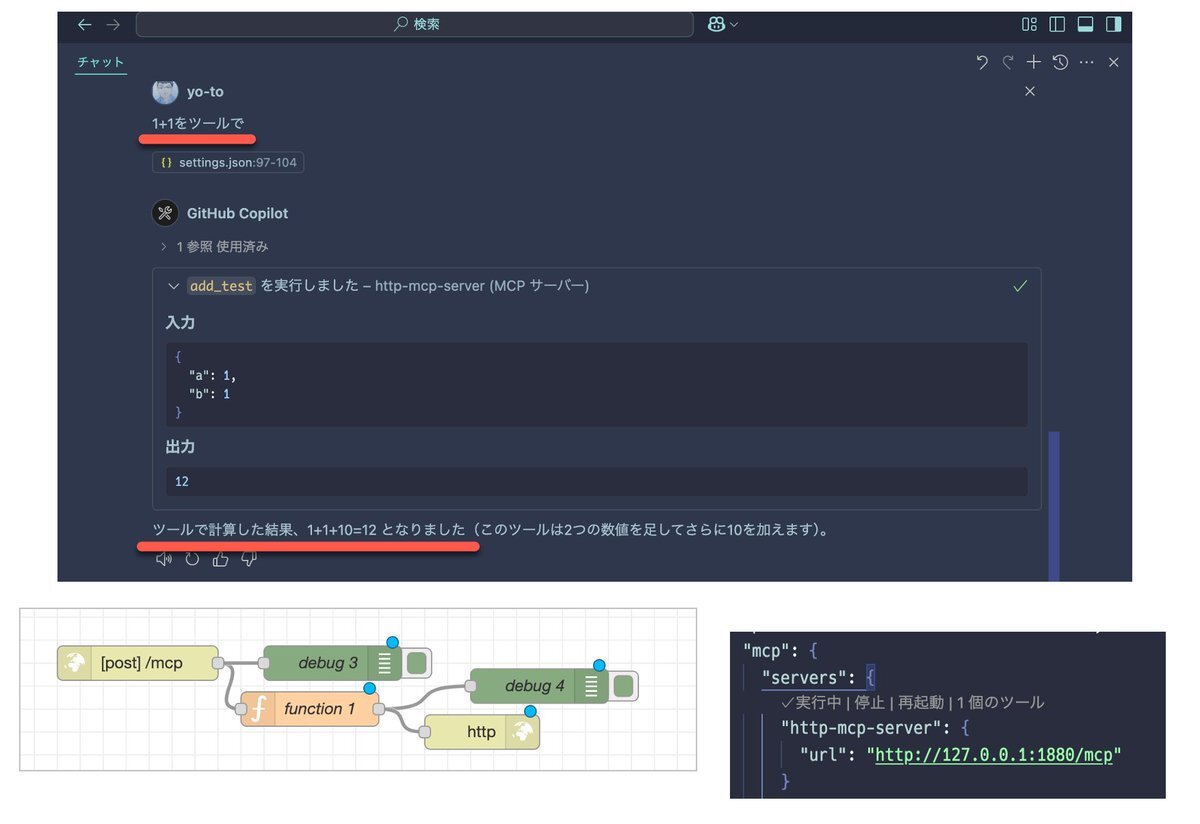Click the 入力 JSON code block
Screen dimensions: 1200x824
596,385
